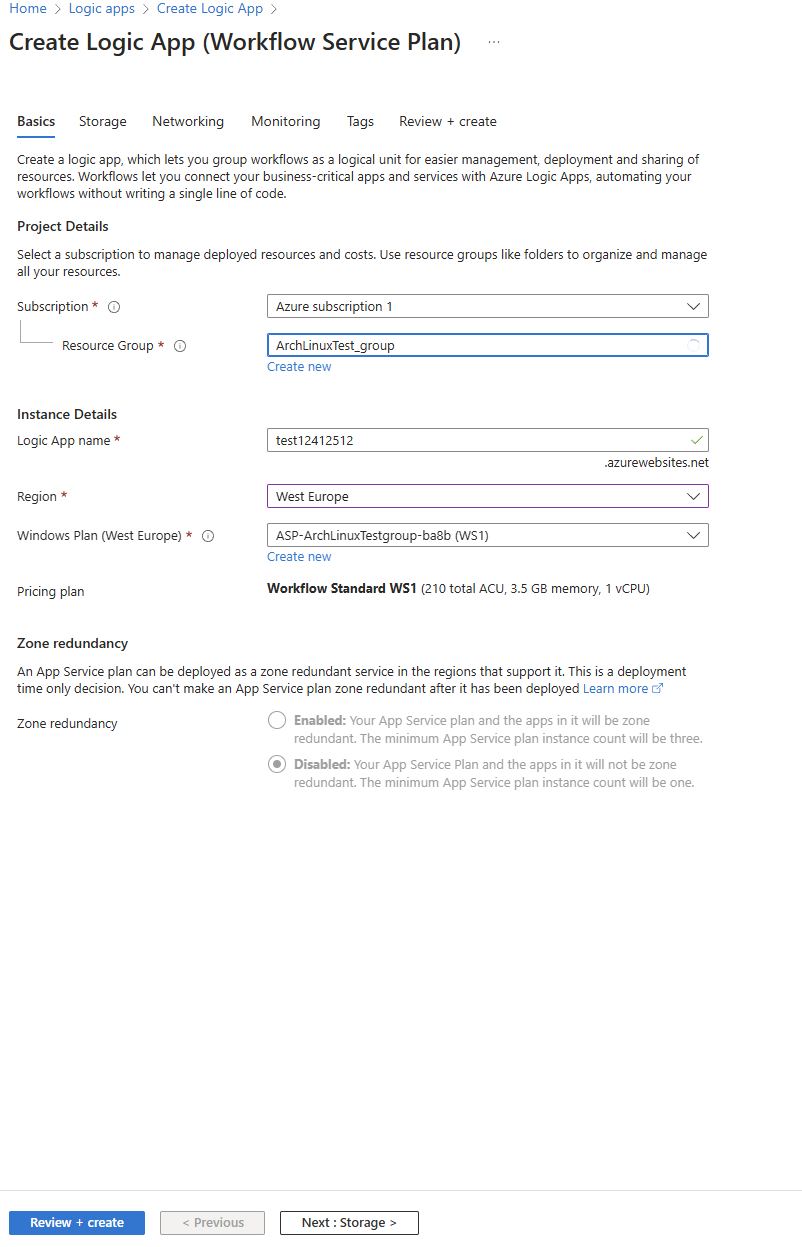Switch to the Storage tab
Viewport: 802px width, 1247px height.
click(x=103, y=122)
